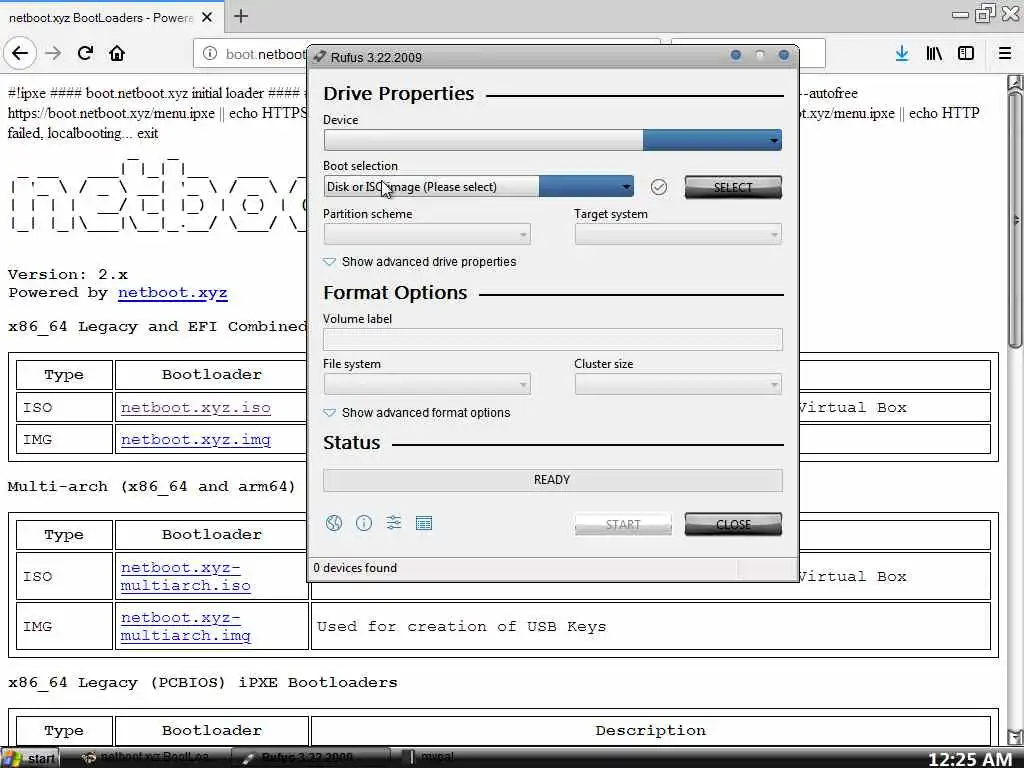Click site info icon in address bar
Image resolution: width=1024 pixels, height=768 pixels.
pos(210,54)
